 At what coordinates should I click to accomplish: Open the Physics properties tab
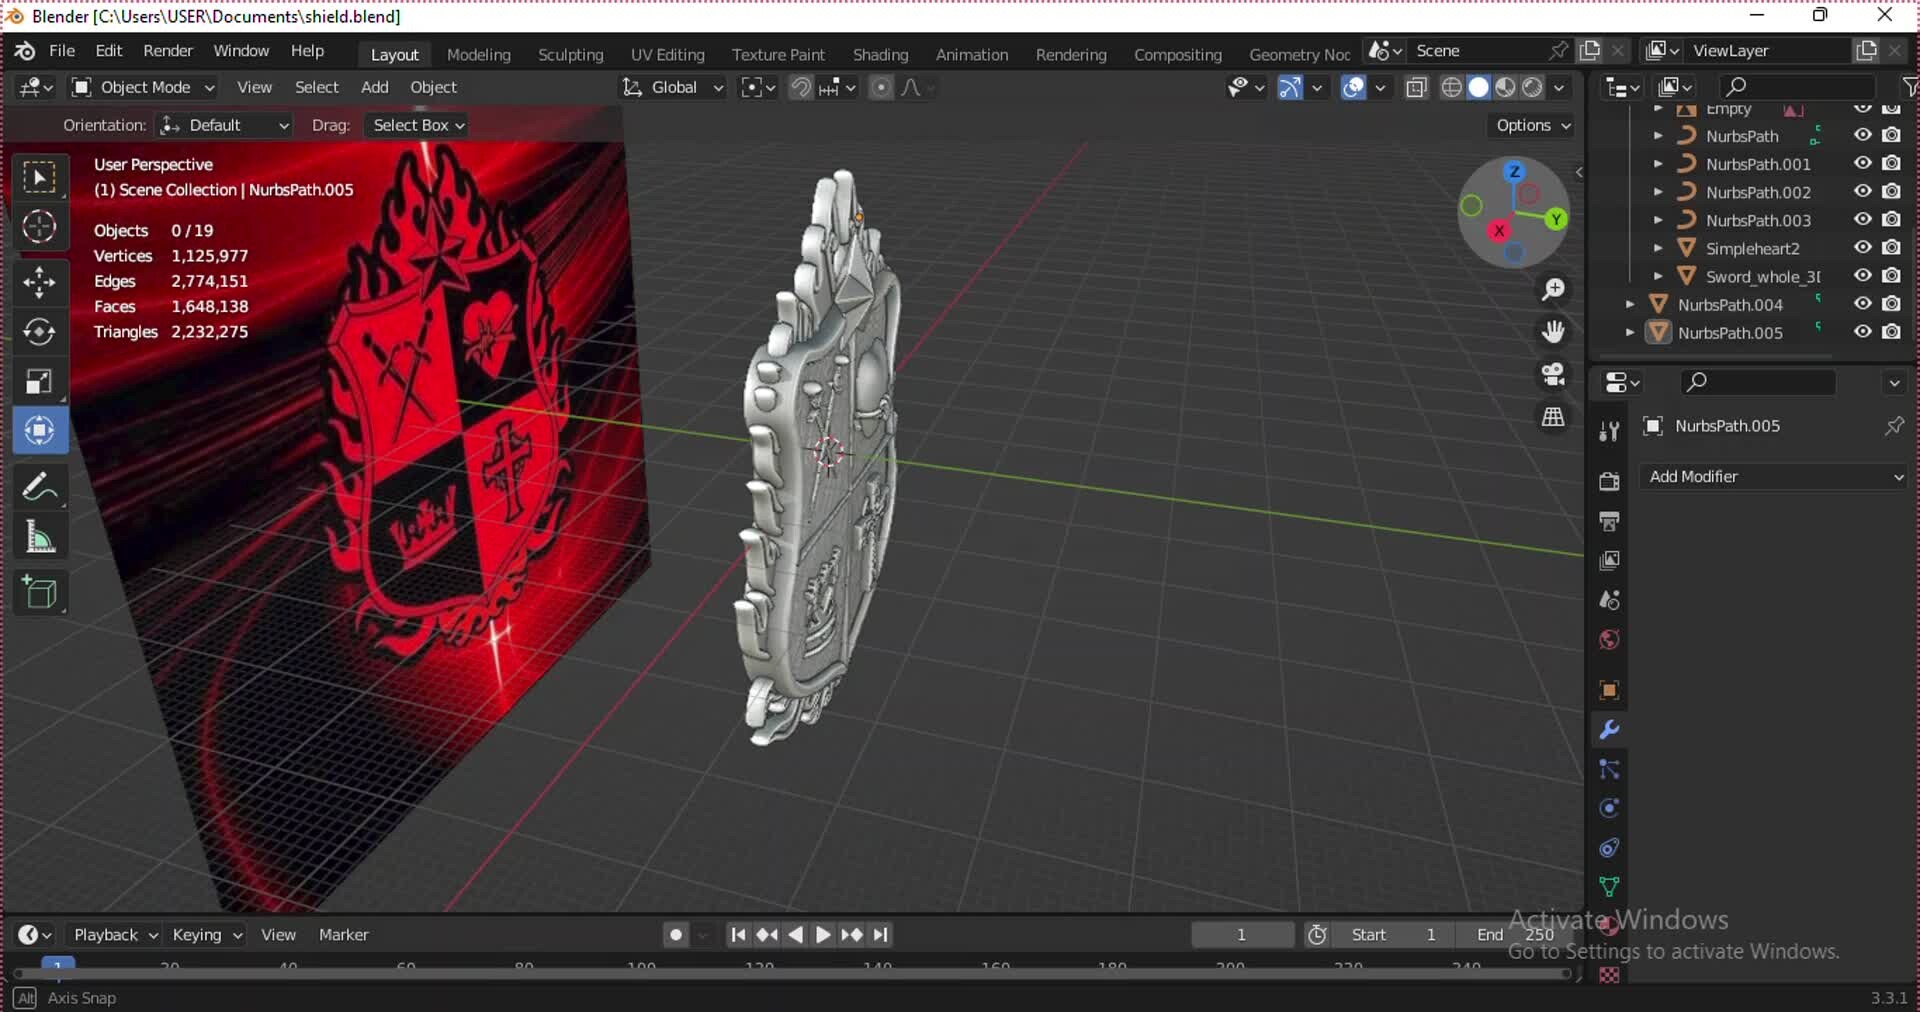click(1608, 808)
